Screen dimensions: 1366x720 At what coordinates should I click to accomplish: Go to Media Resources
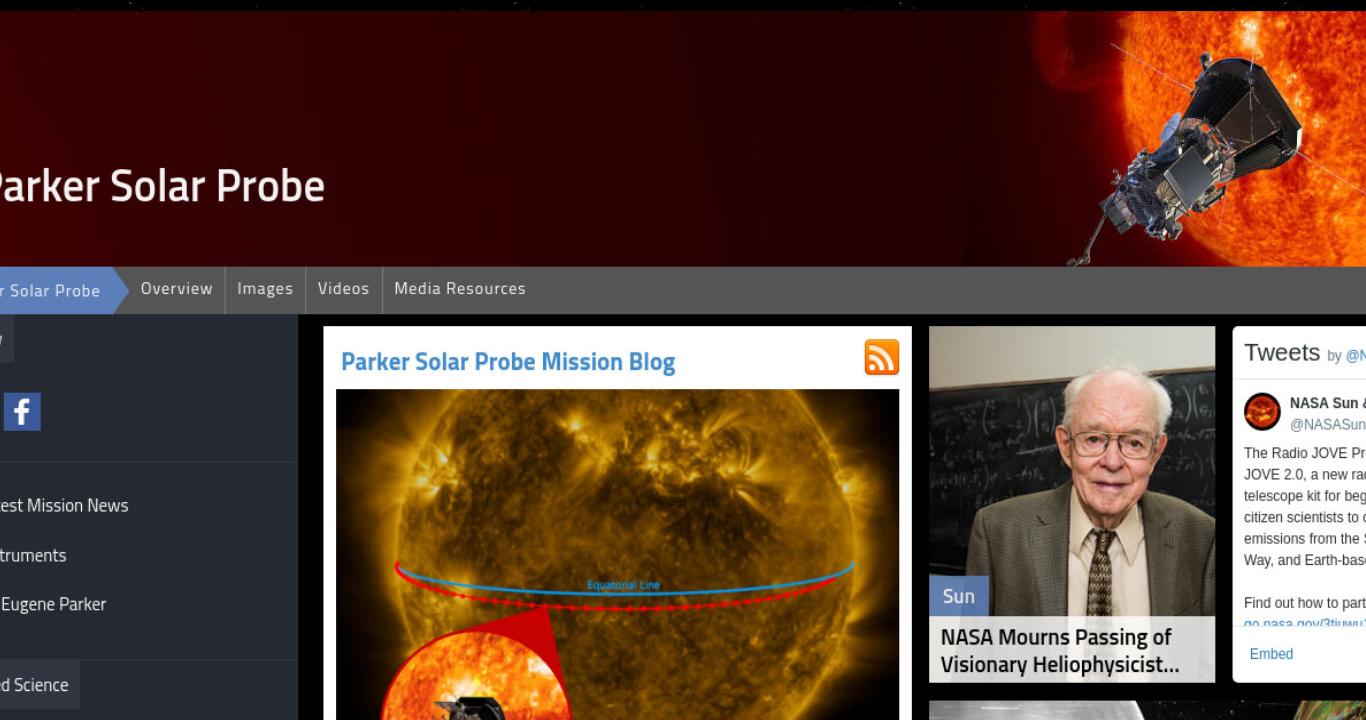pyautogui.click(x=460, y=289)
